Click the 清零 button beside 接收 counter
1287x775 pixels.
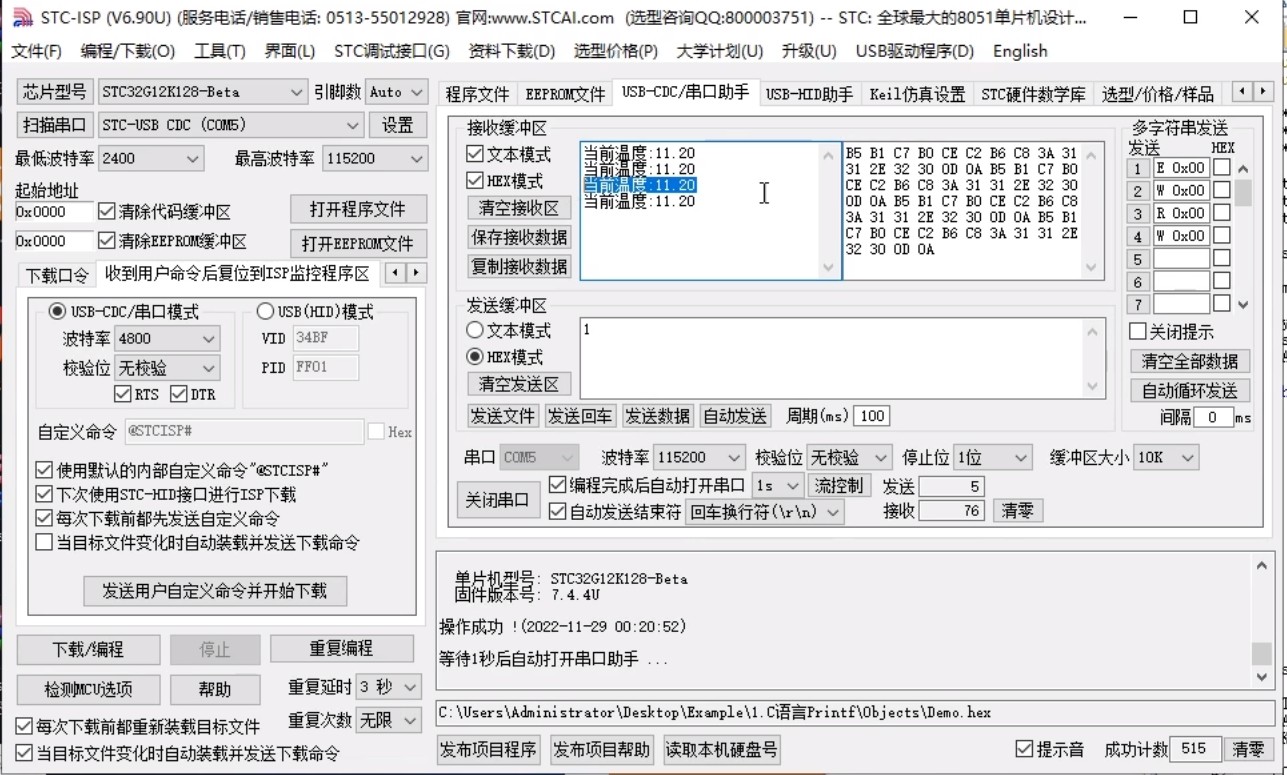[1018, 510]
